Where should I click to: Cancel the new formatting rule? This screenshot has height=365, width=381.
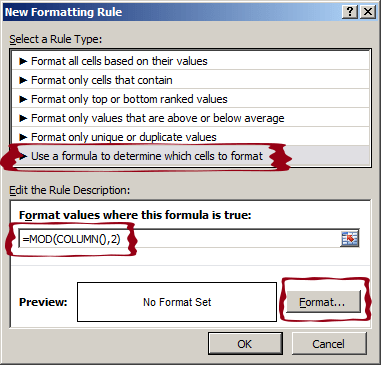point(329,344)
